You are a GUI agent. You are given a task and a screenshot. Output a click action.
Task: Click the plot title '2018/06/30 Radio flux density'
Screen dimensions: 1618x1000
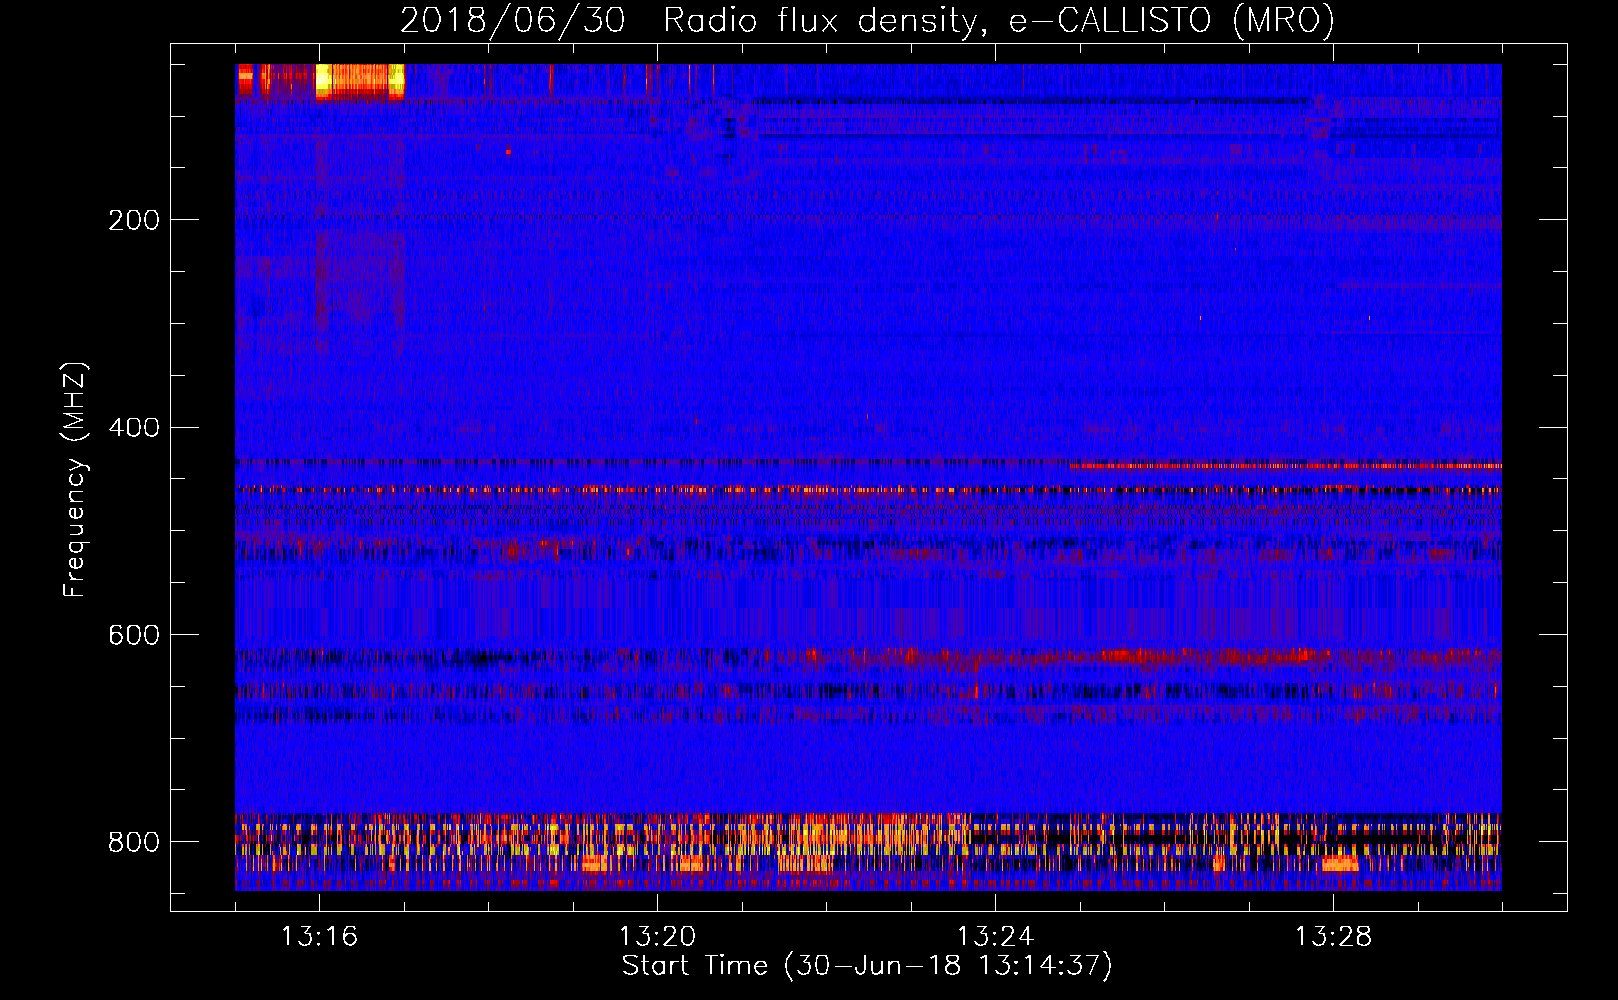[867, 20]
